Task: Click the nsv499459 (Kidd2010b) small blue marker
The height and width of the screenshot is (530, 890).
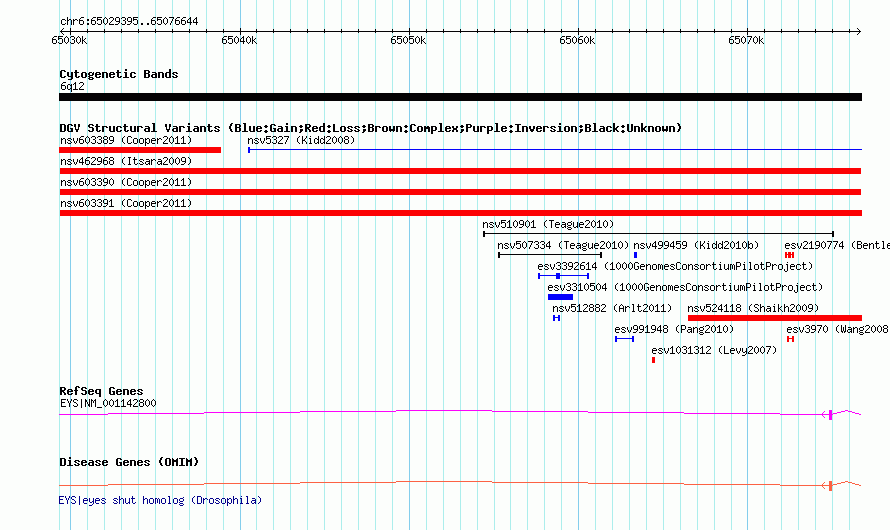Action: pos(635,255)
